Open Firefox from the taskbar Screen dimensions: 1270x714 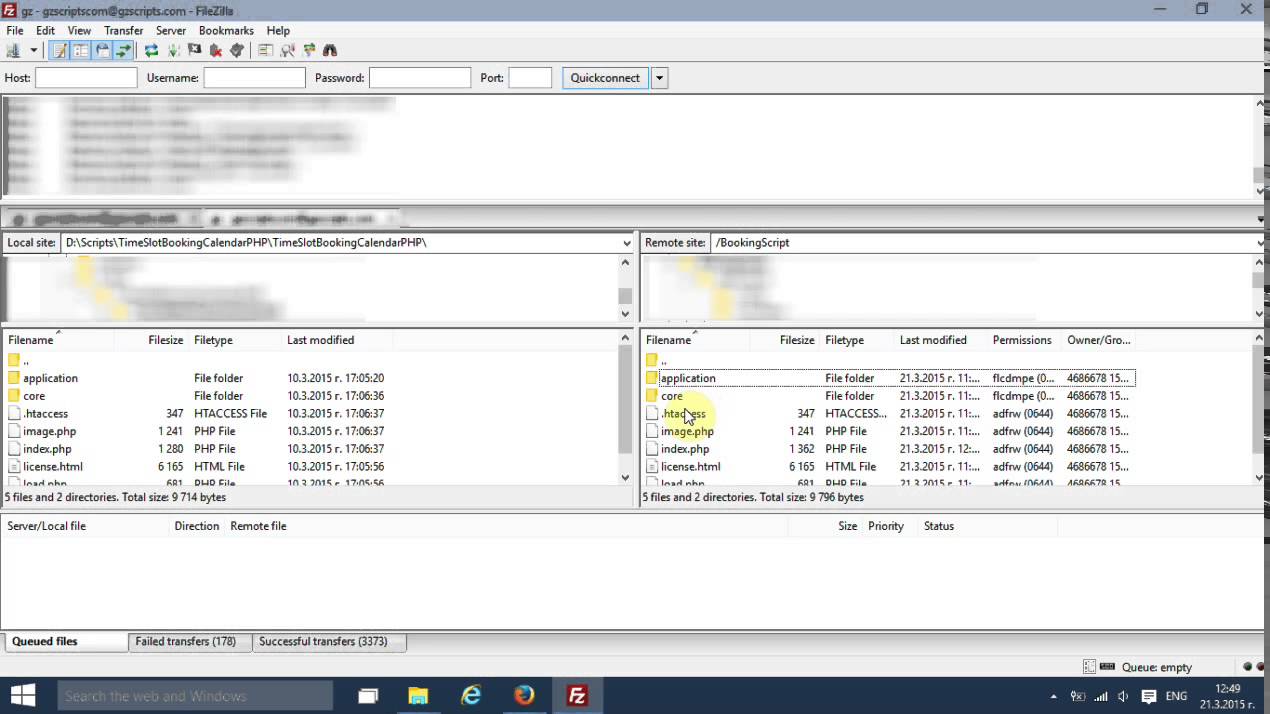pyautogui.click(x=524, y=695)
